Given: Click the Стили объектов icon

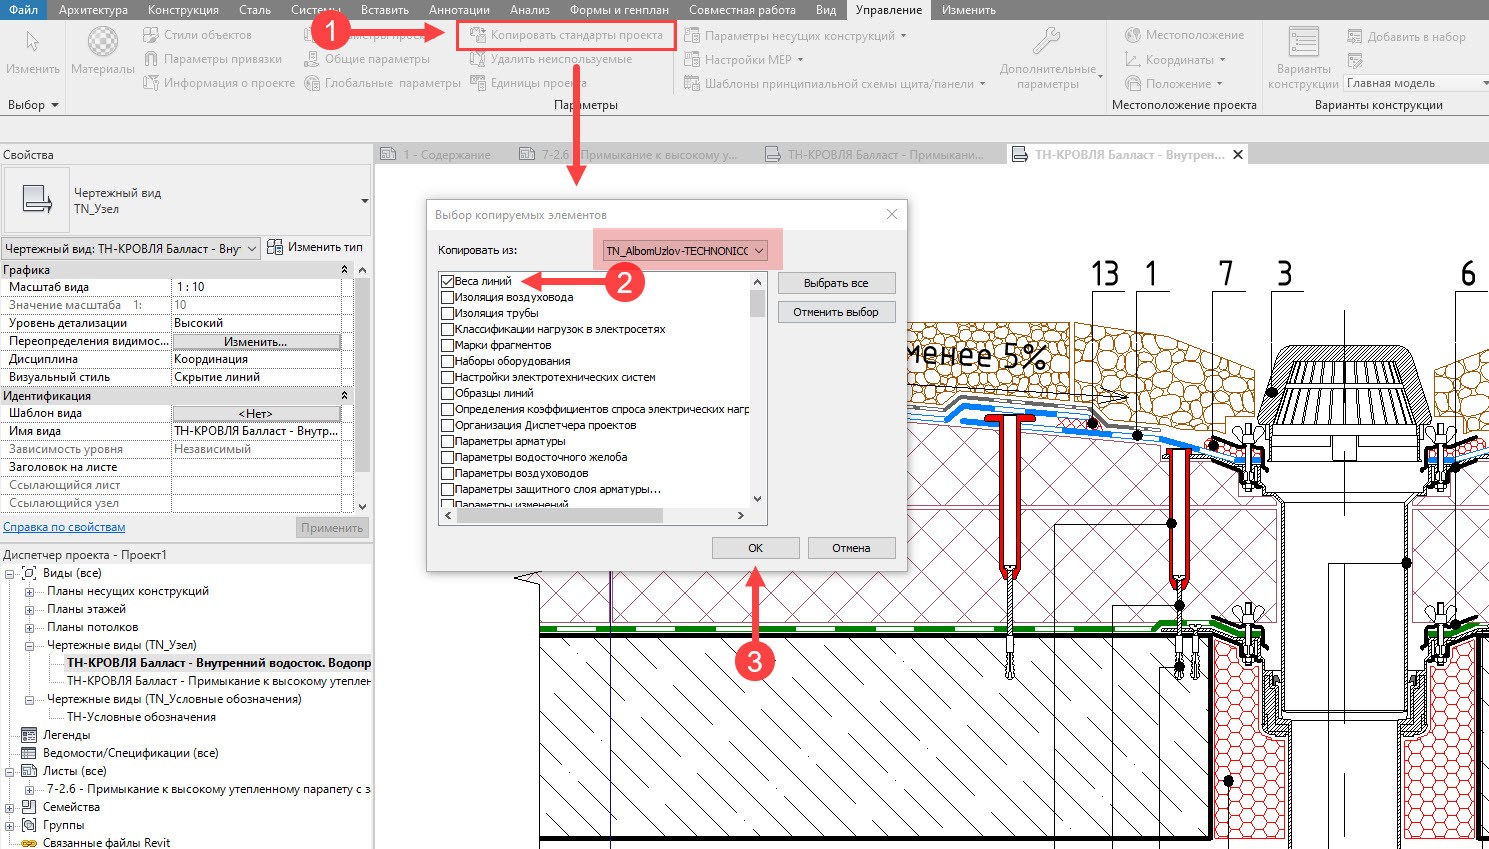Looking at the screenshot, I should [x=152, y=33].
